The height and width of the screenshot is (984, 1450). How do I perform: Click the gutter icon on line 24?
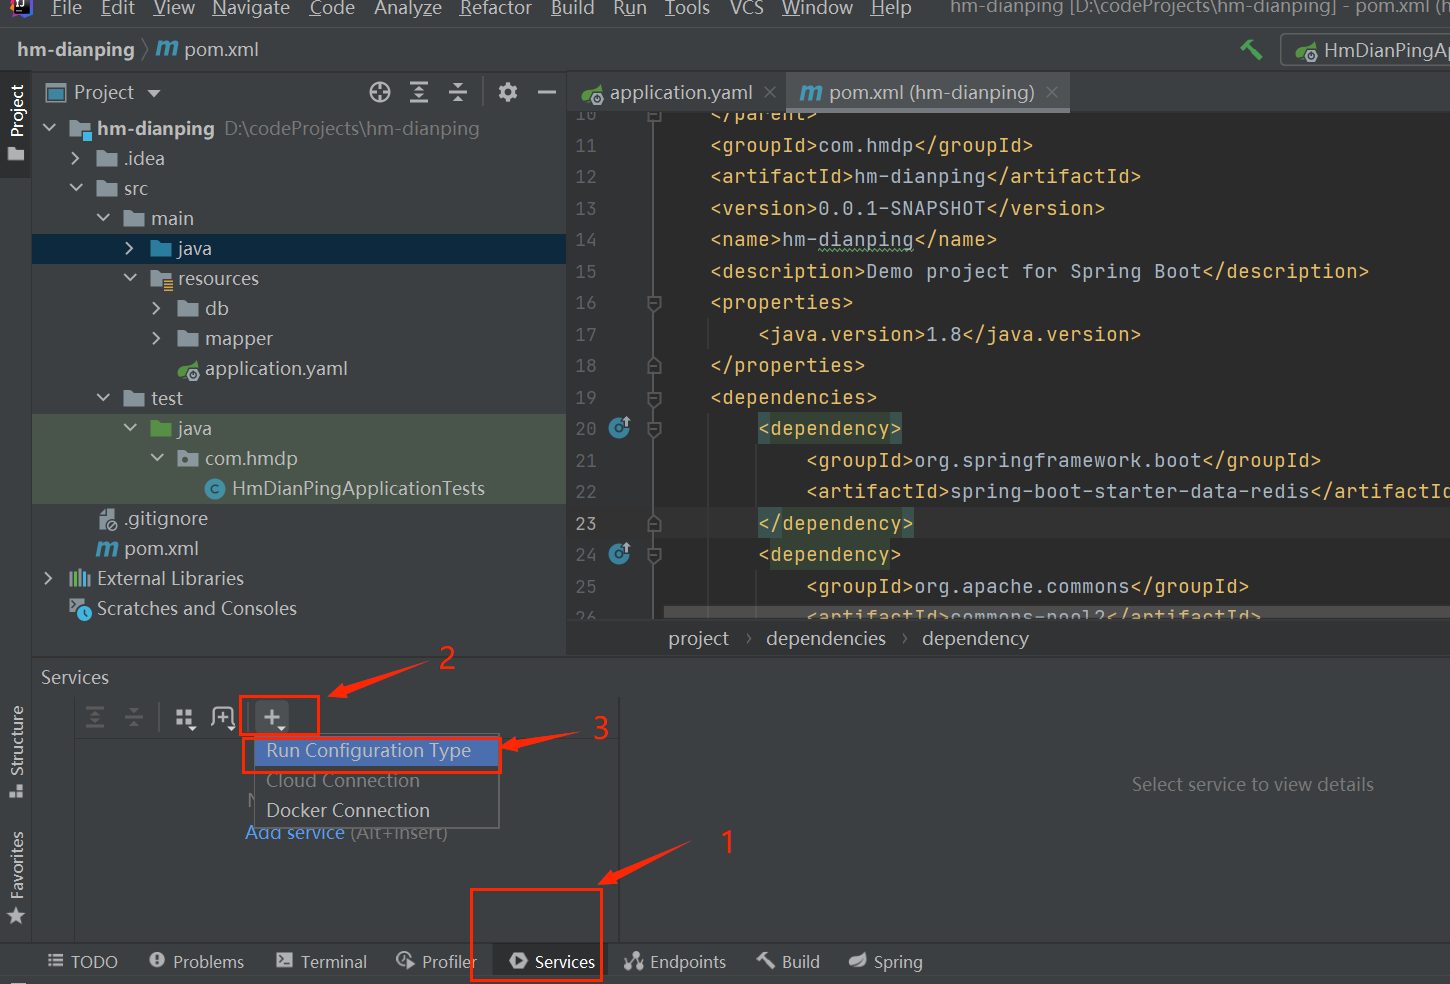[x=620, y=554]
